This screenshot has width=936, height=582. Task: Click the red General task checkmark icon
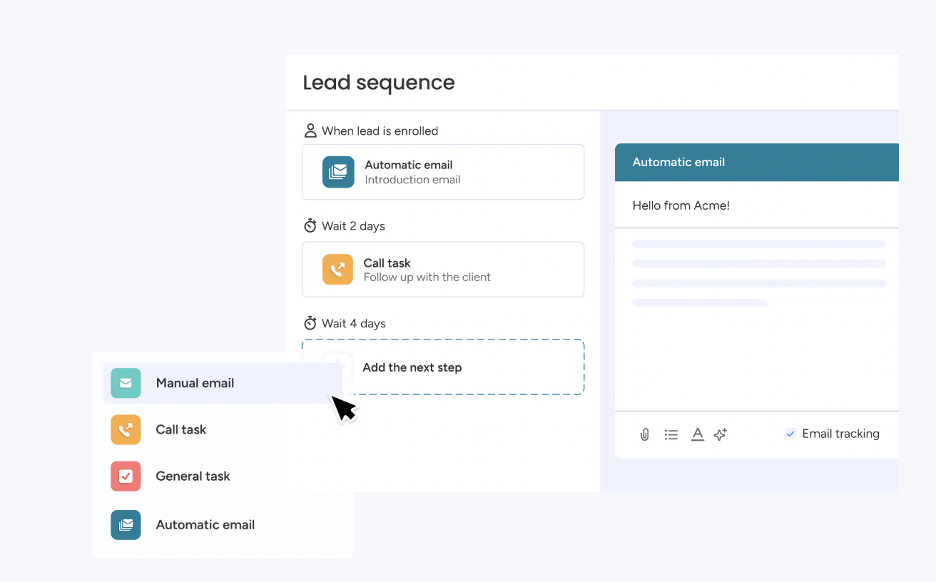(x=125, y=477)
